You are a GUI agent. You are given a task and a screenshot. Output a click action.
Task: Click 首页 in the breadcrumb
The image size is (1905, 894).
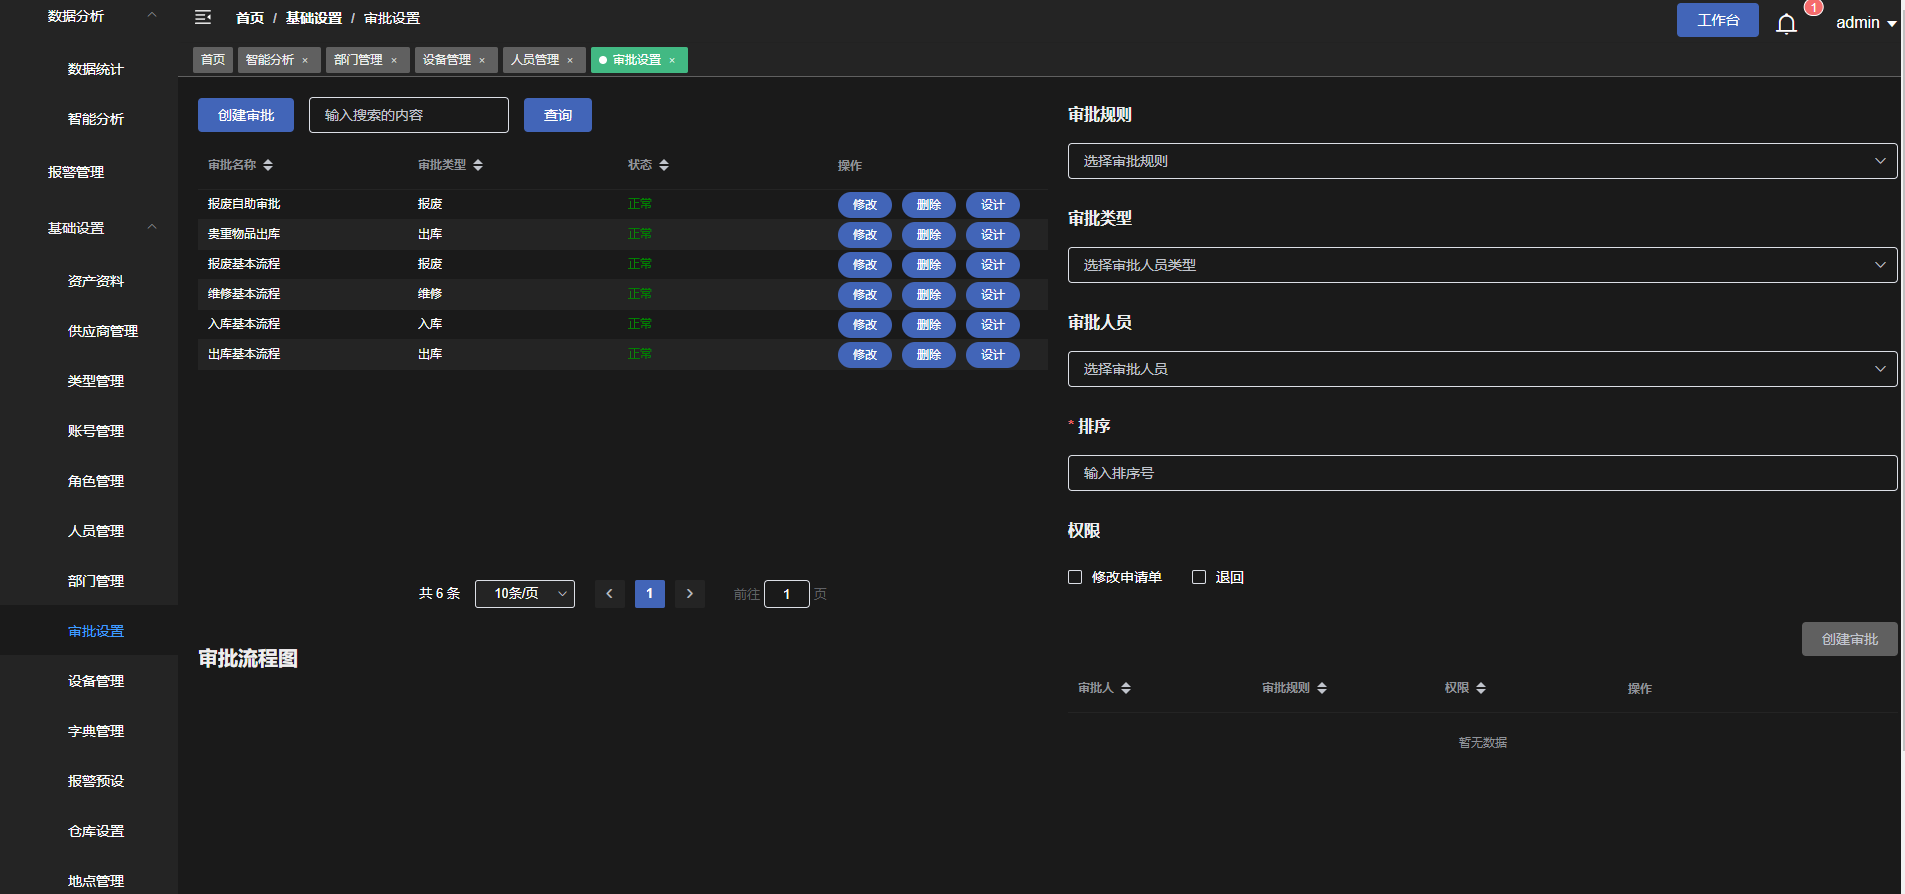pos(250,18)
